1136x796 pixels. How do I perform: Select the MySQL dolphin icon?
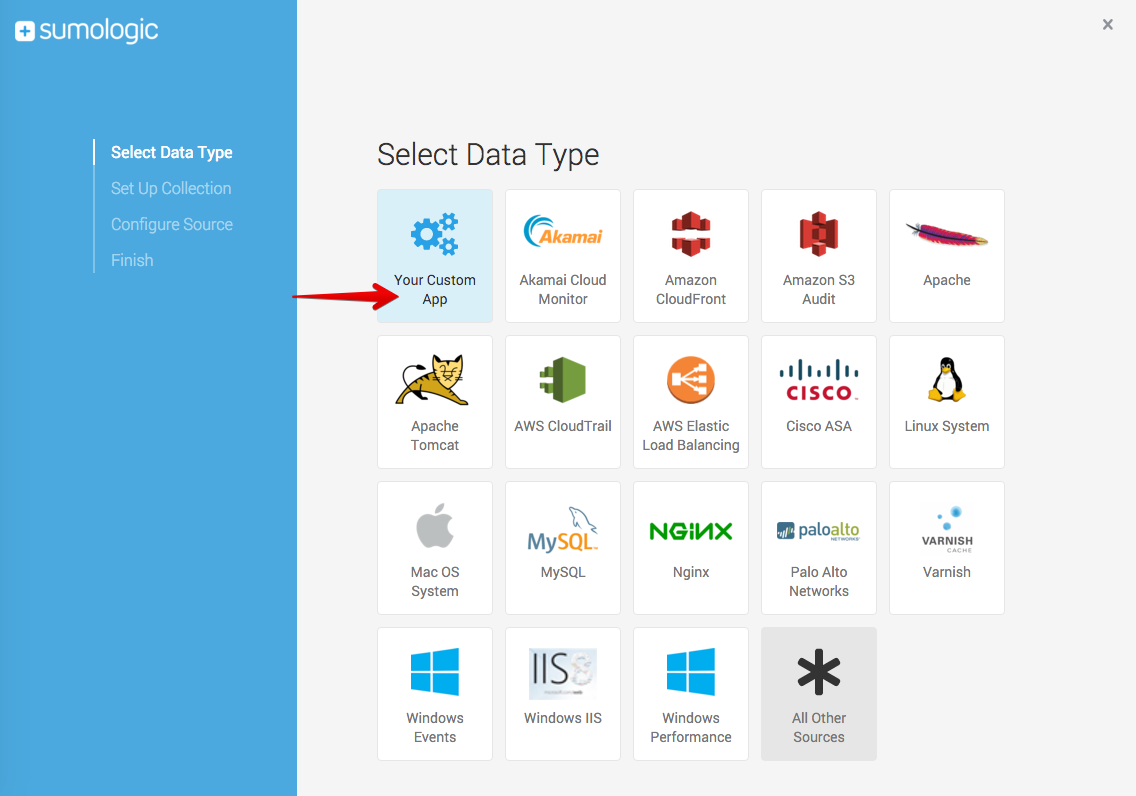(x=563, y=529)
